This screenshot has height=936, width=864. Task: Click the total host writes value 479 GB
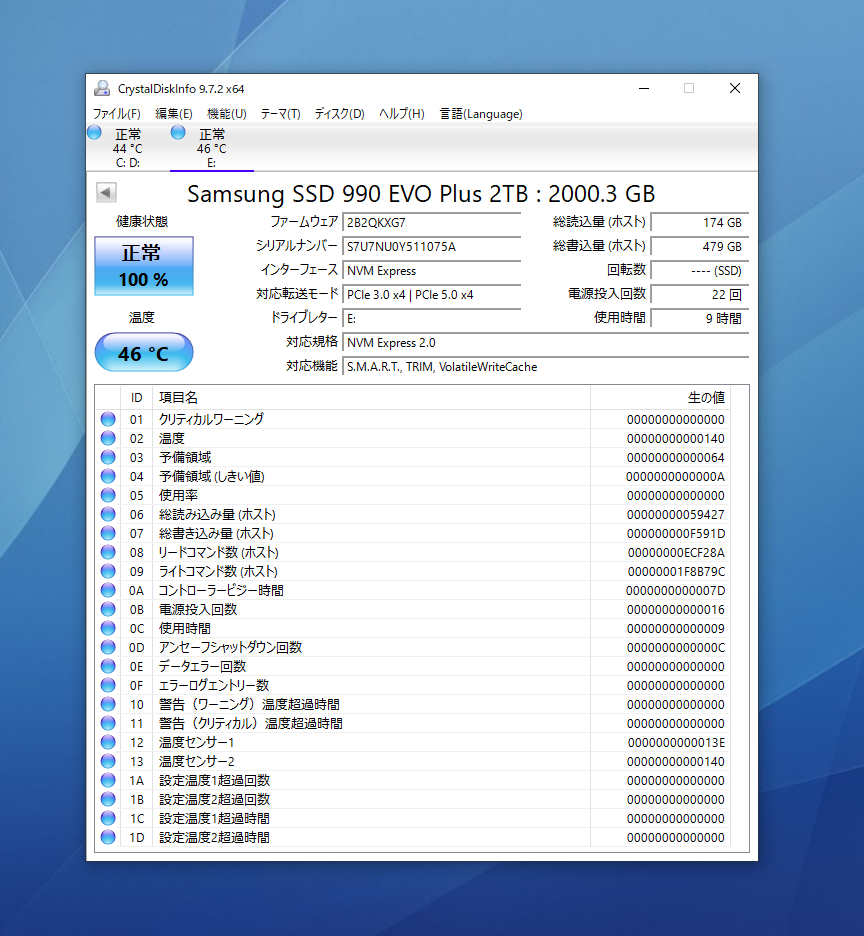pos(700,247)
